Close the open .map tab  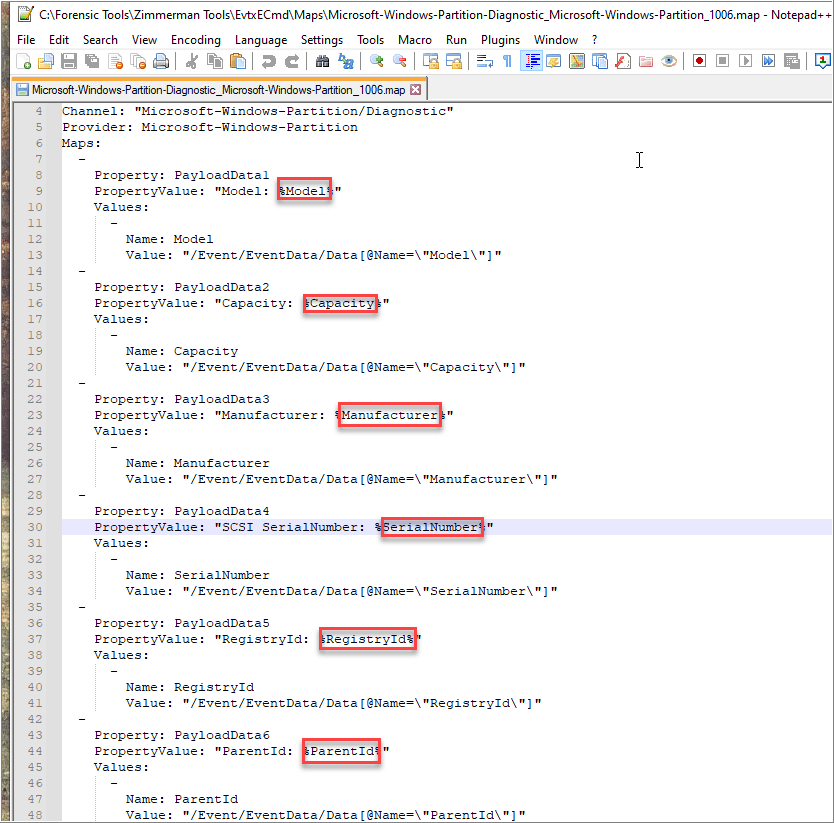point(416,90)
